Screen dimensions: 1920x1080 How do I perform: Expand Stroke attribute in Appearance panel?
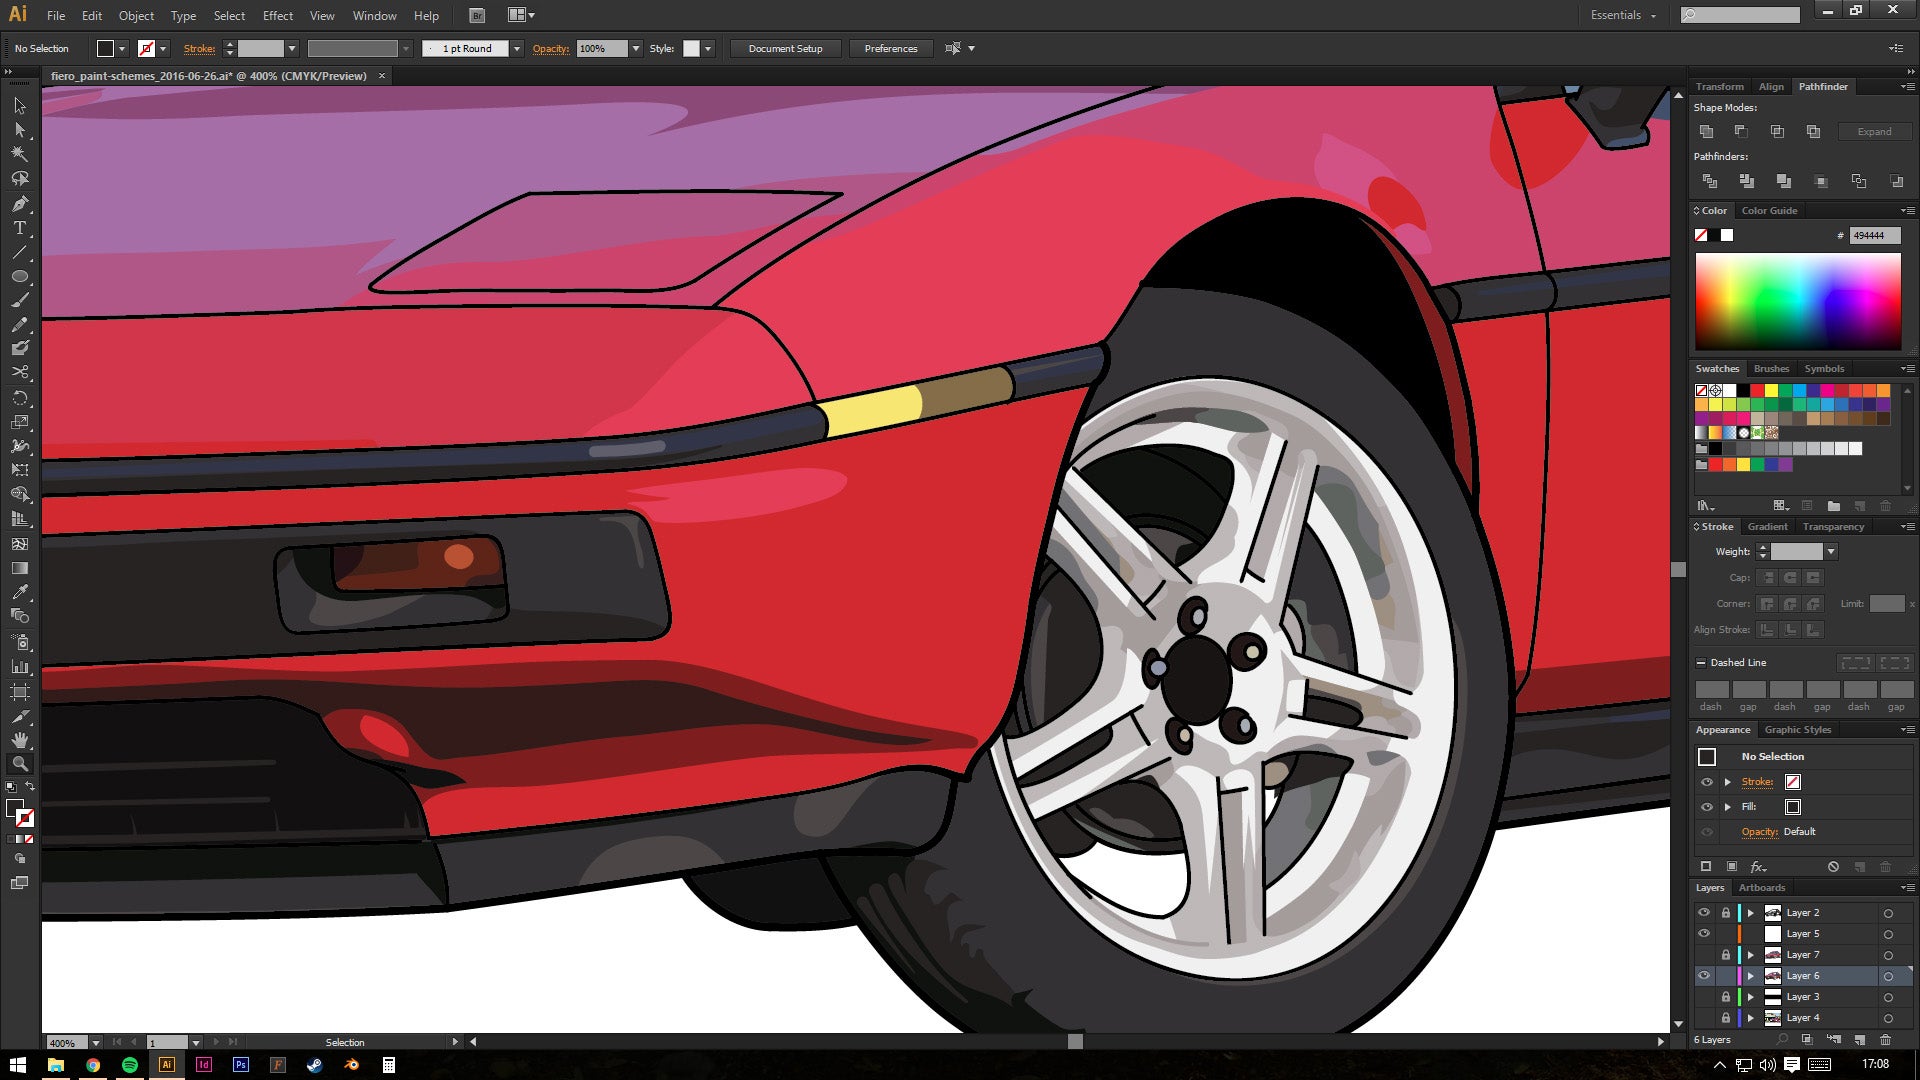point(1728,782)
